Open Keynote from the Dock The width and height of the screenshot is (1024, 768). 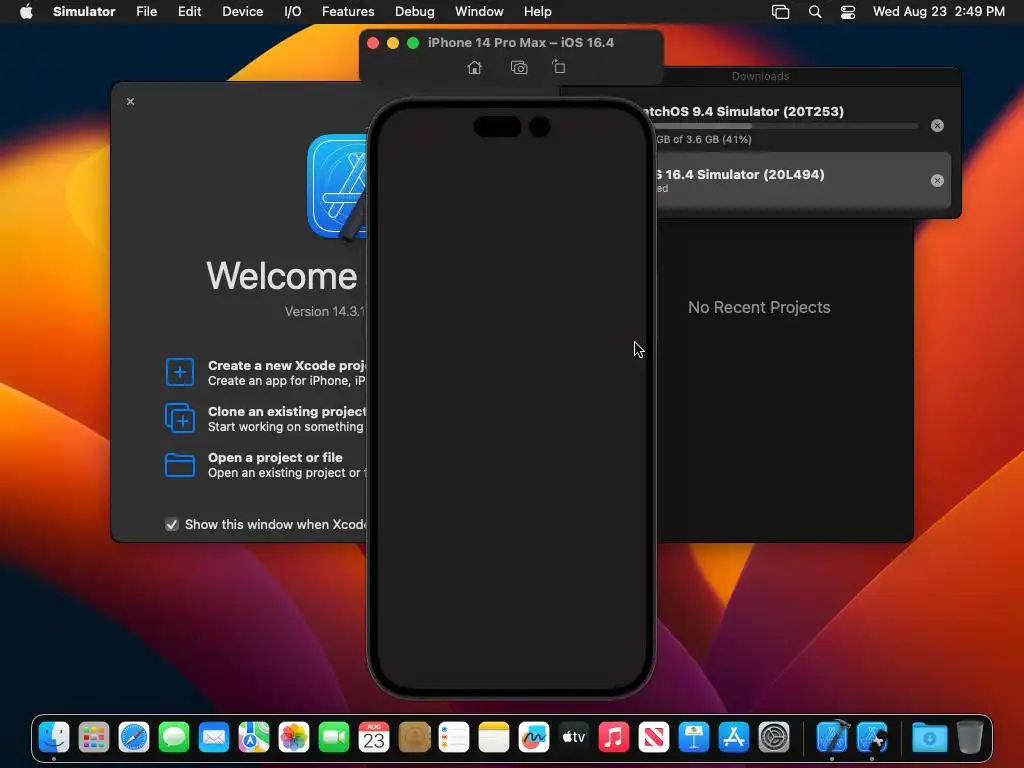694,737
